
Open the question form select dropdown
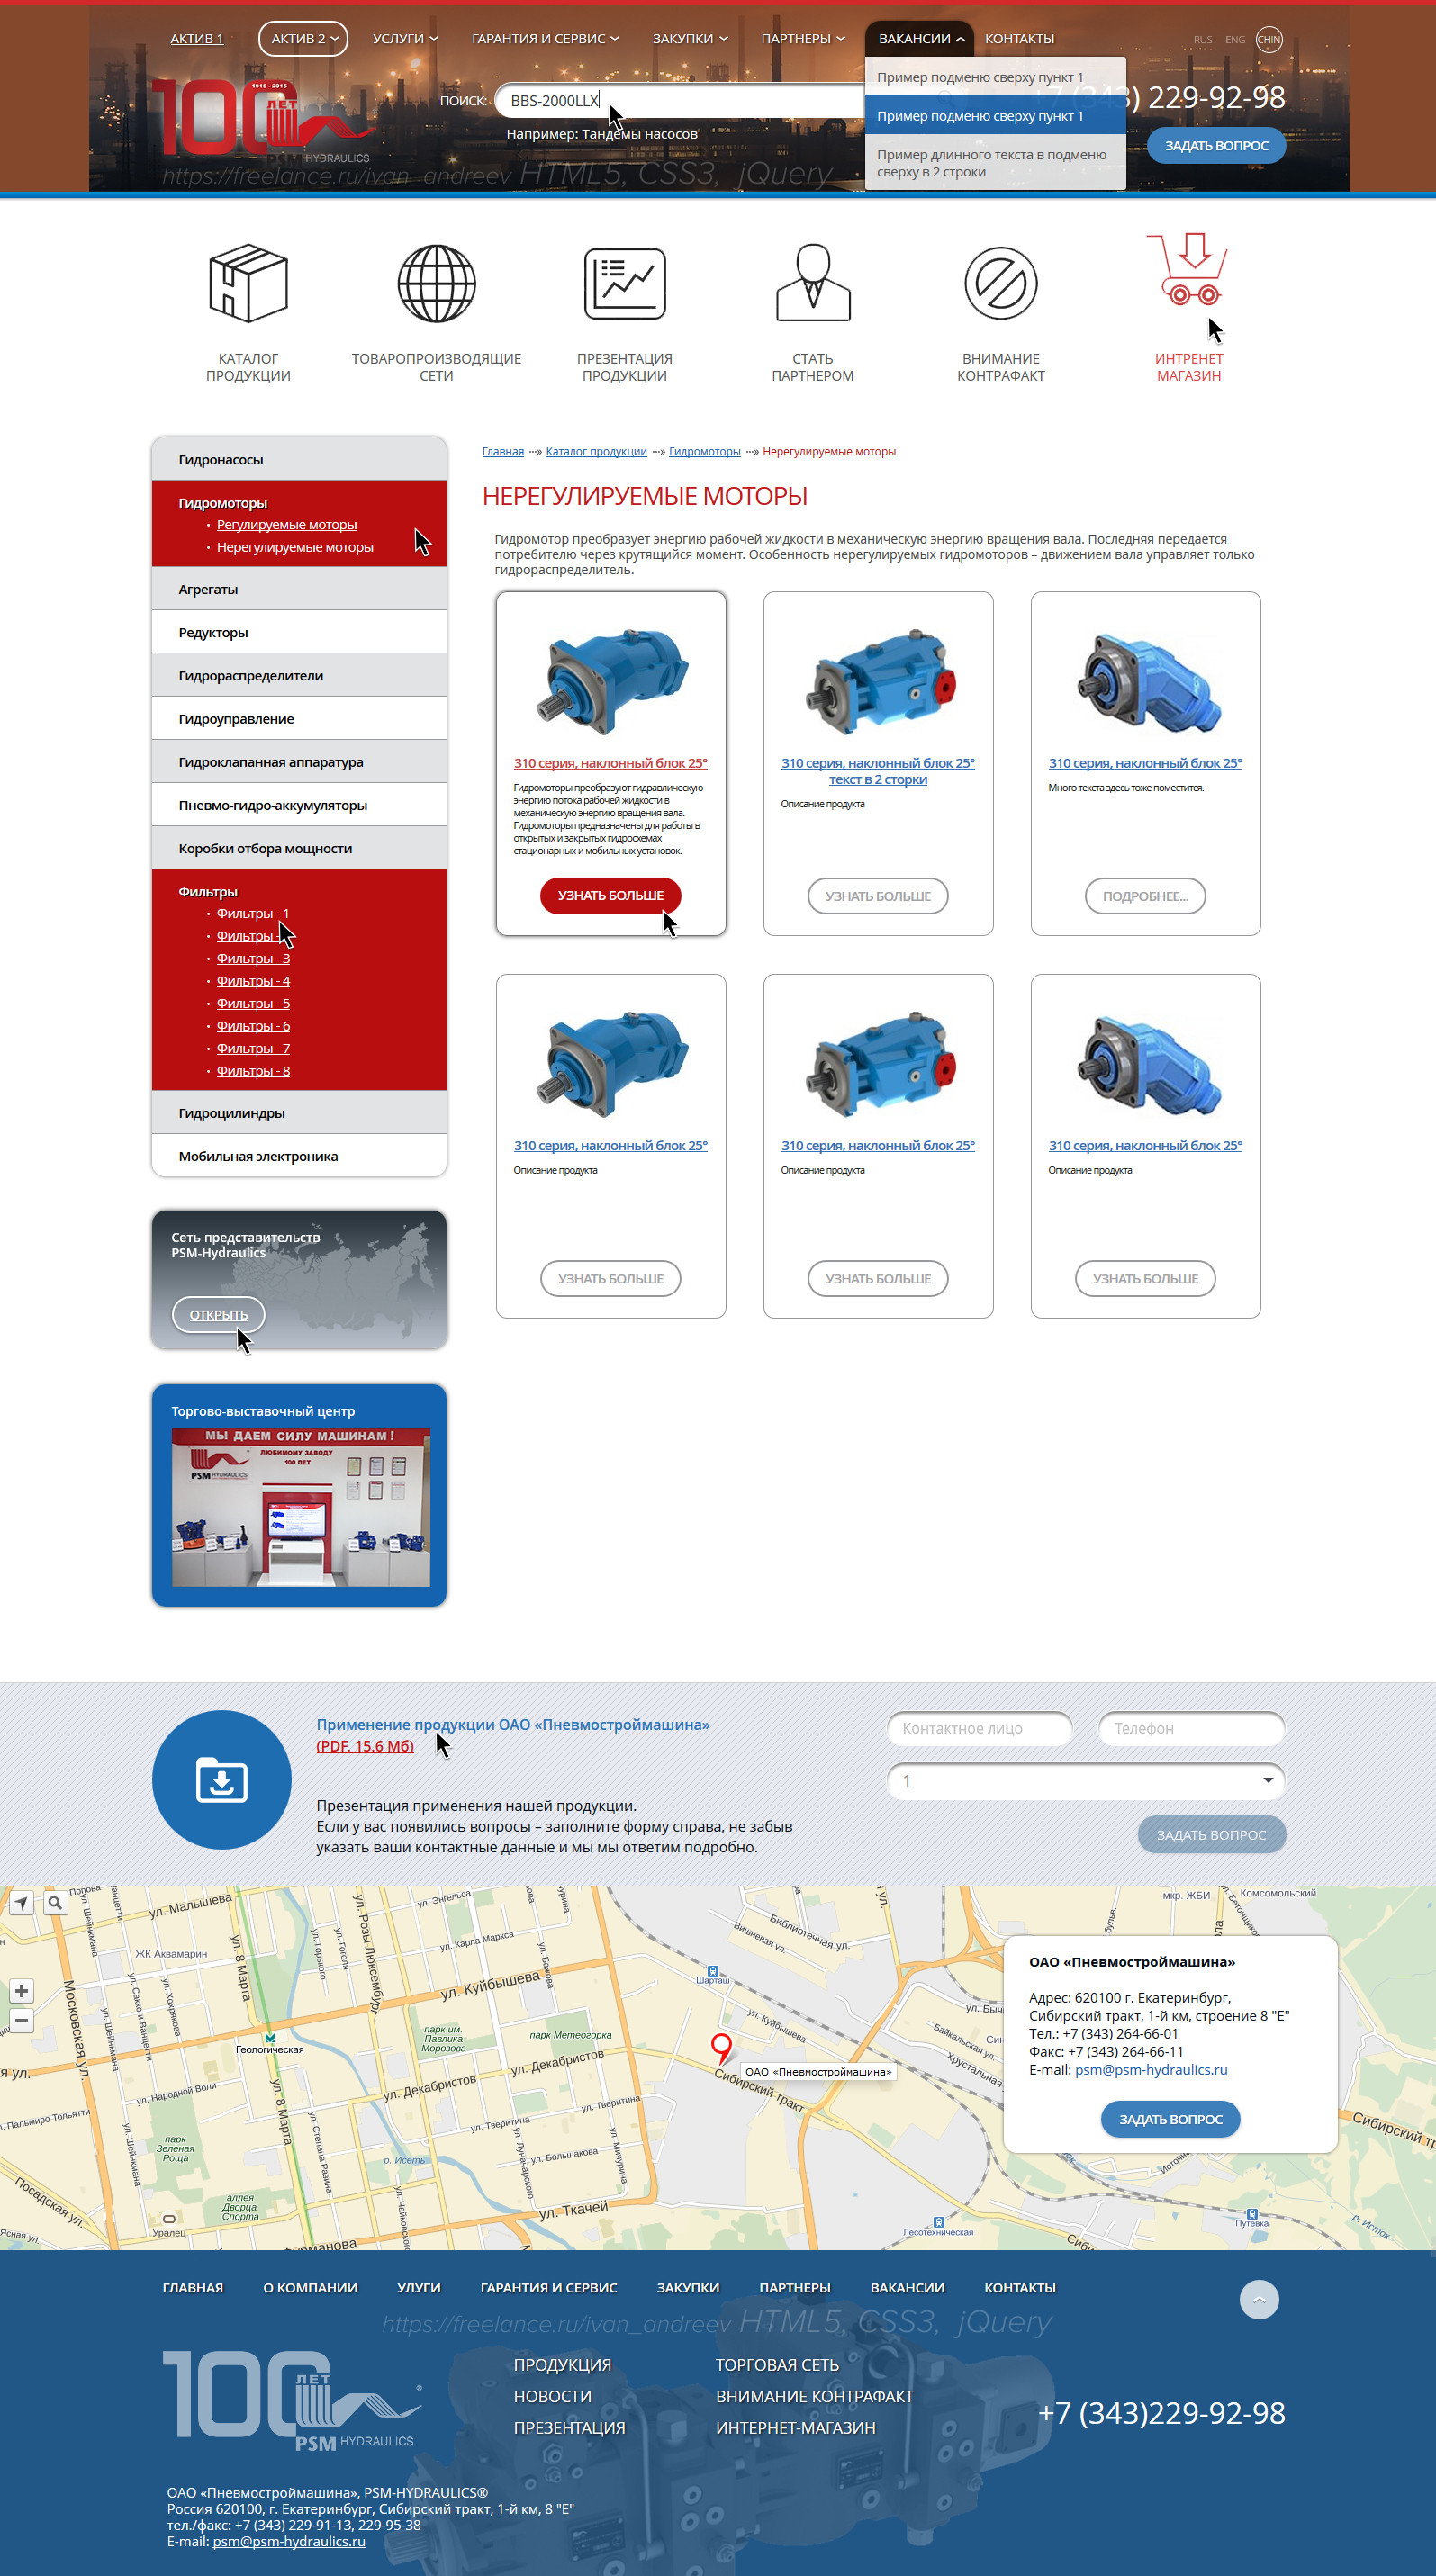(1086, 1780)
